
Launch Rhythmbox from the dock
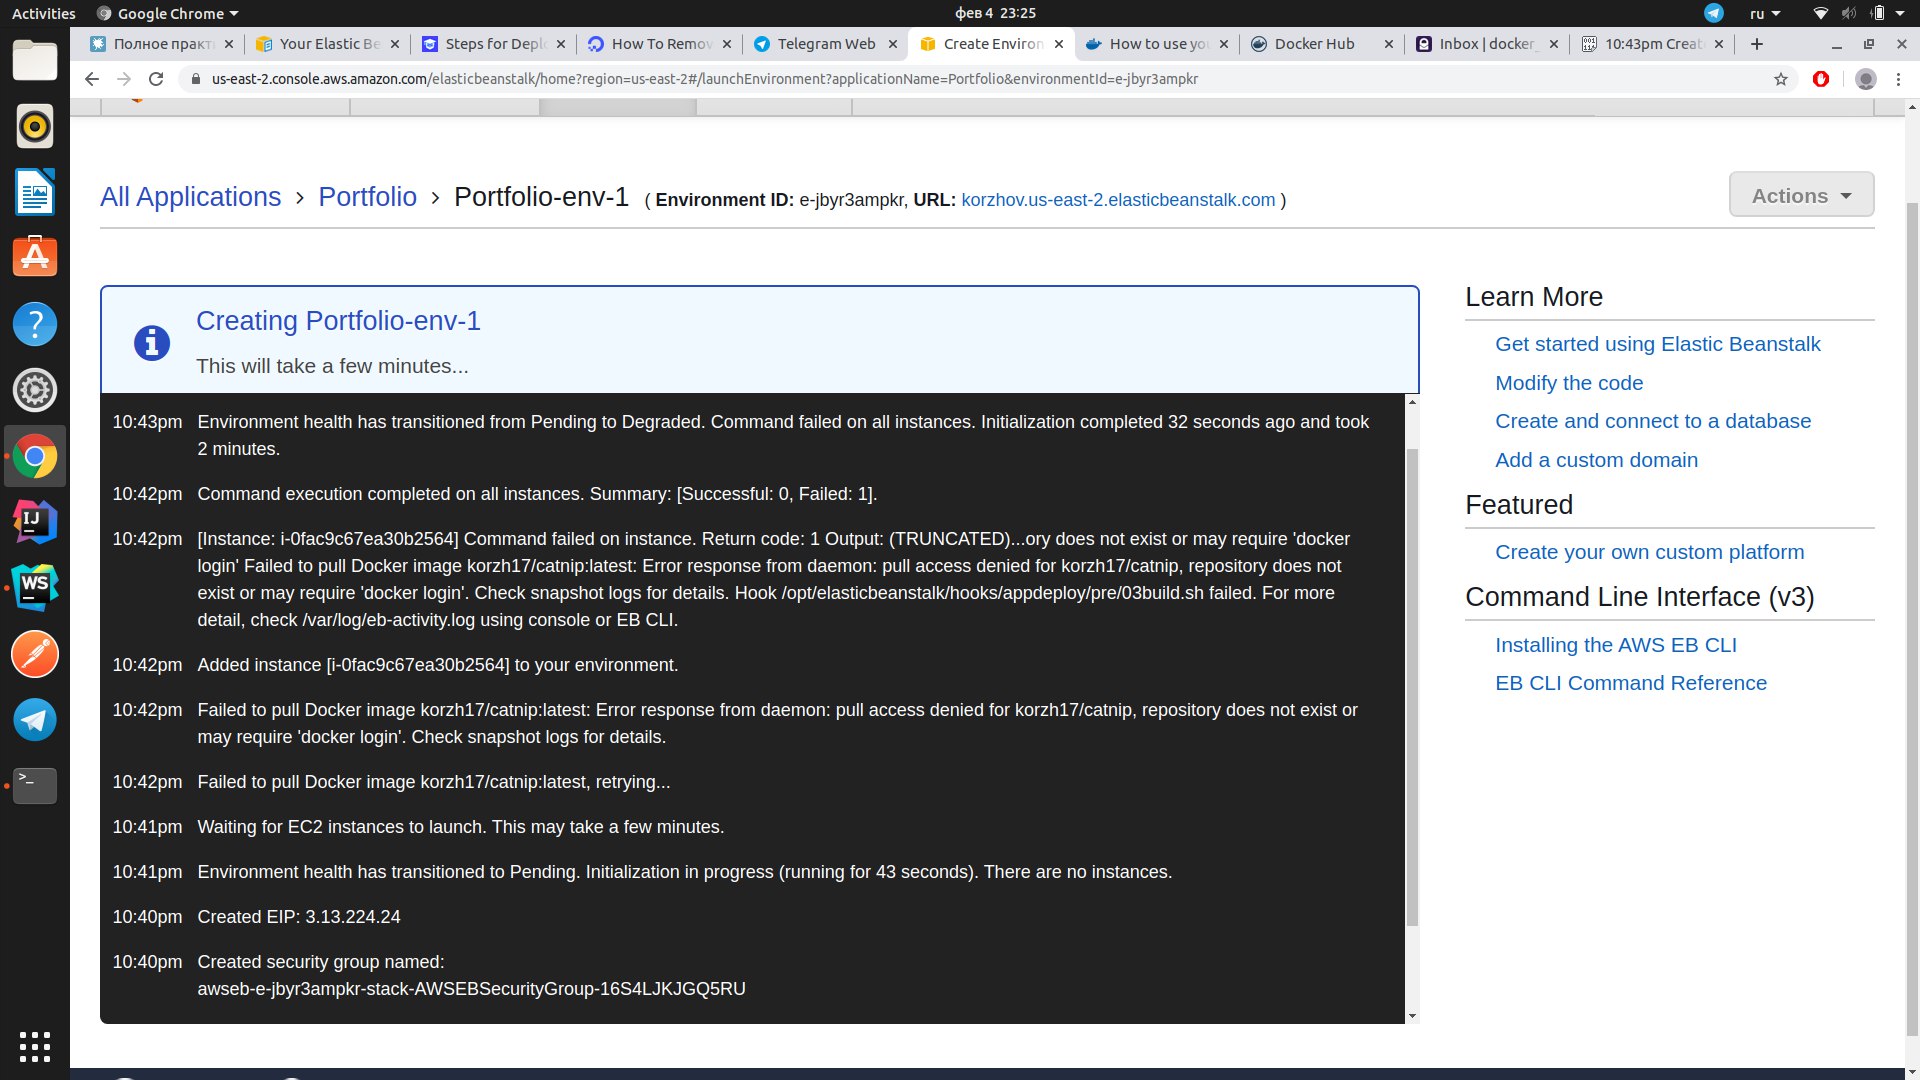coord(35,126)
